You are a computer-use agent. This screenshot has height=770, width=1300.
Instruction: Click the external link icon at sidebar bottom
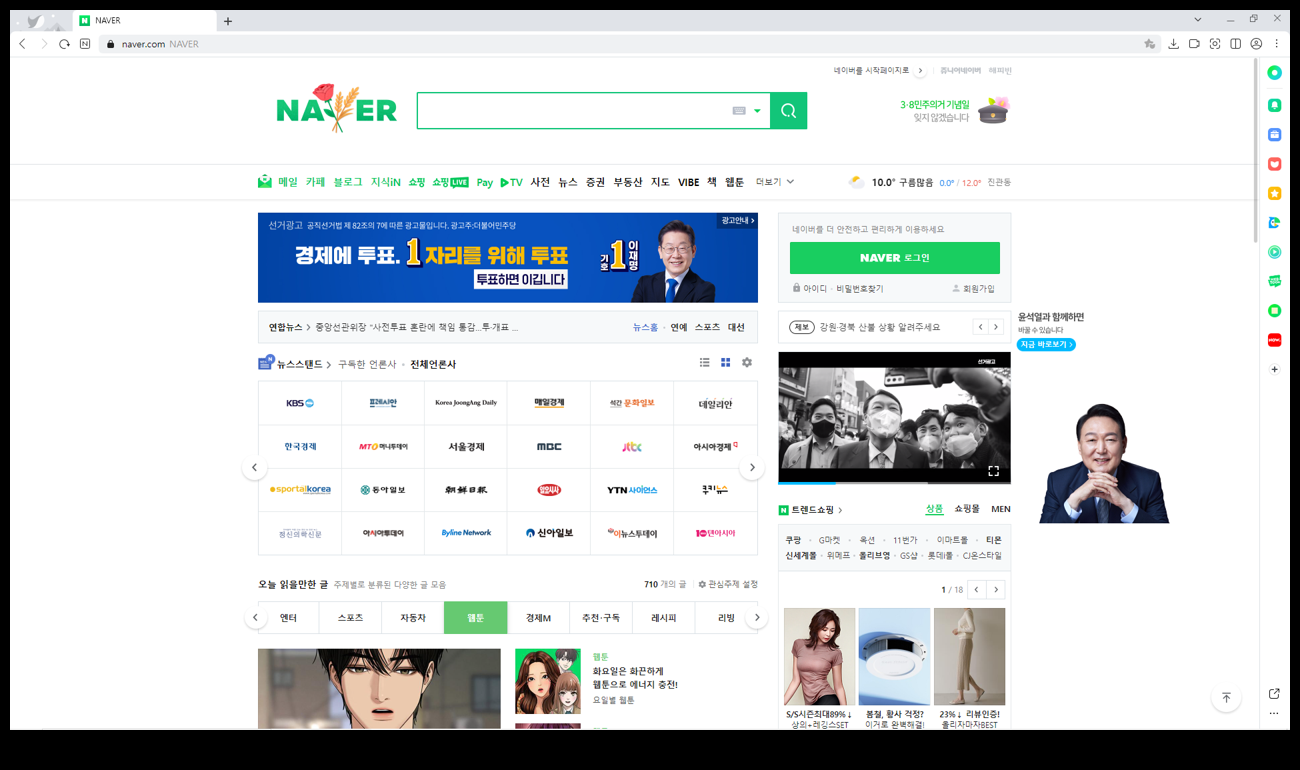point(1274,694)
